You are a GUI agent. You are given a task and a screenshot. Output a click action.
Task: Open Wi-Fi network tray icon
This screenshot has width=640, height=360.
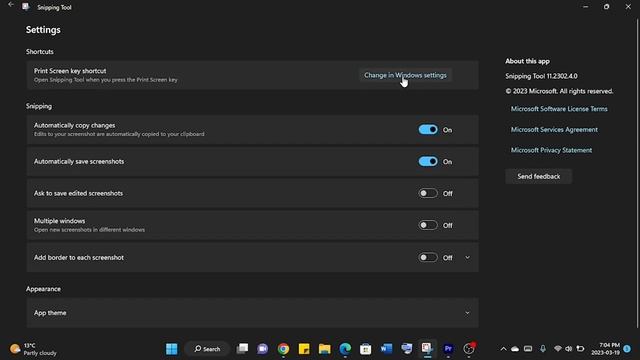[558, 349]
